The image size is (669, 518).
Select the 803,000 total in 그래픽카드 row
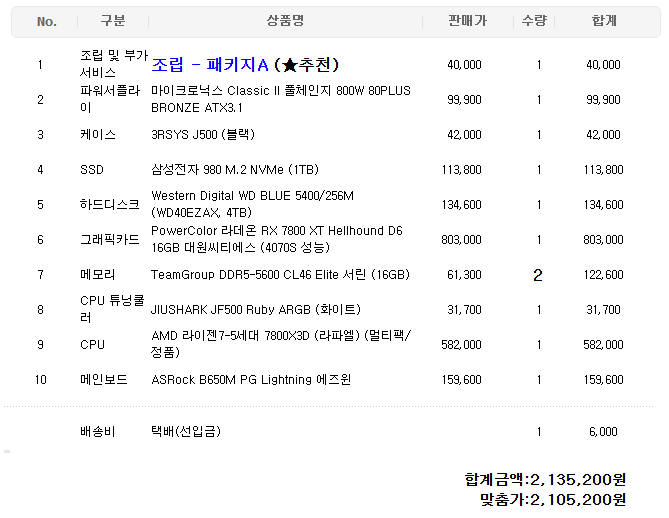603,239
